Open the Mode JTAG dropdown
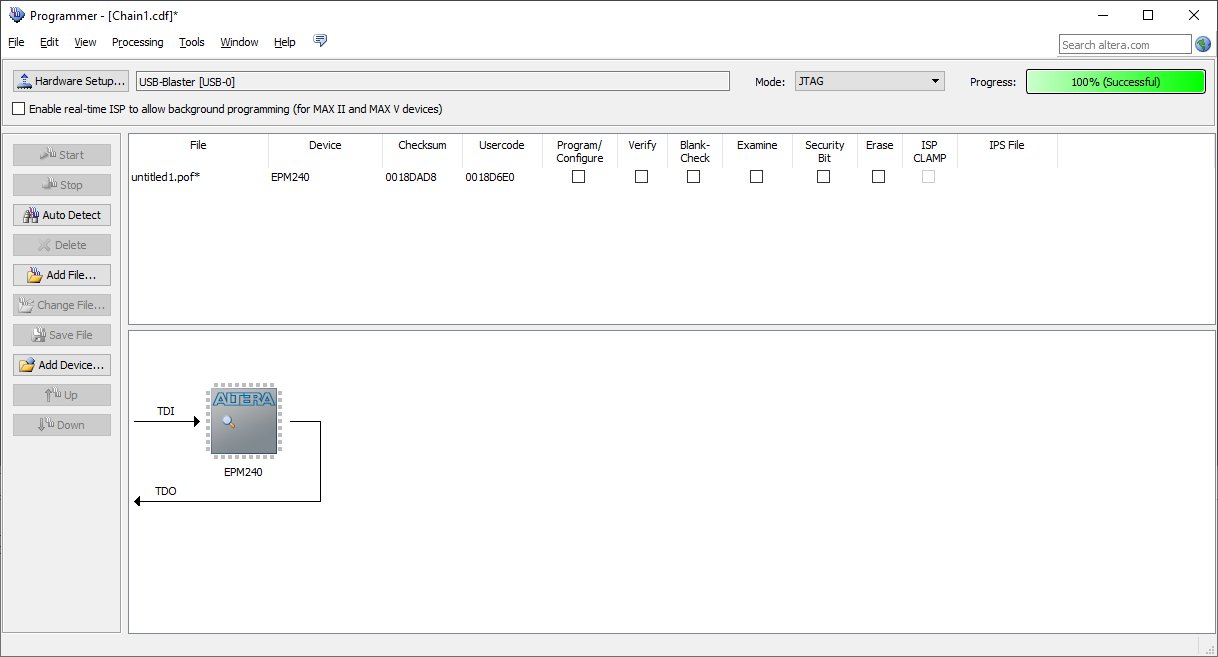 [869, 81]
